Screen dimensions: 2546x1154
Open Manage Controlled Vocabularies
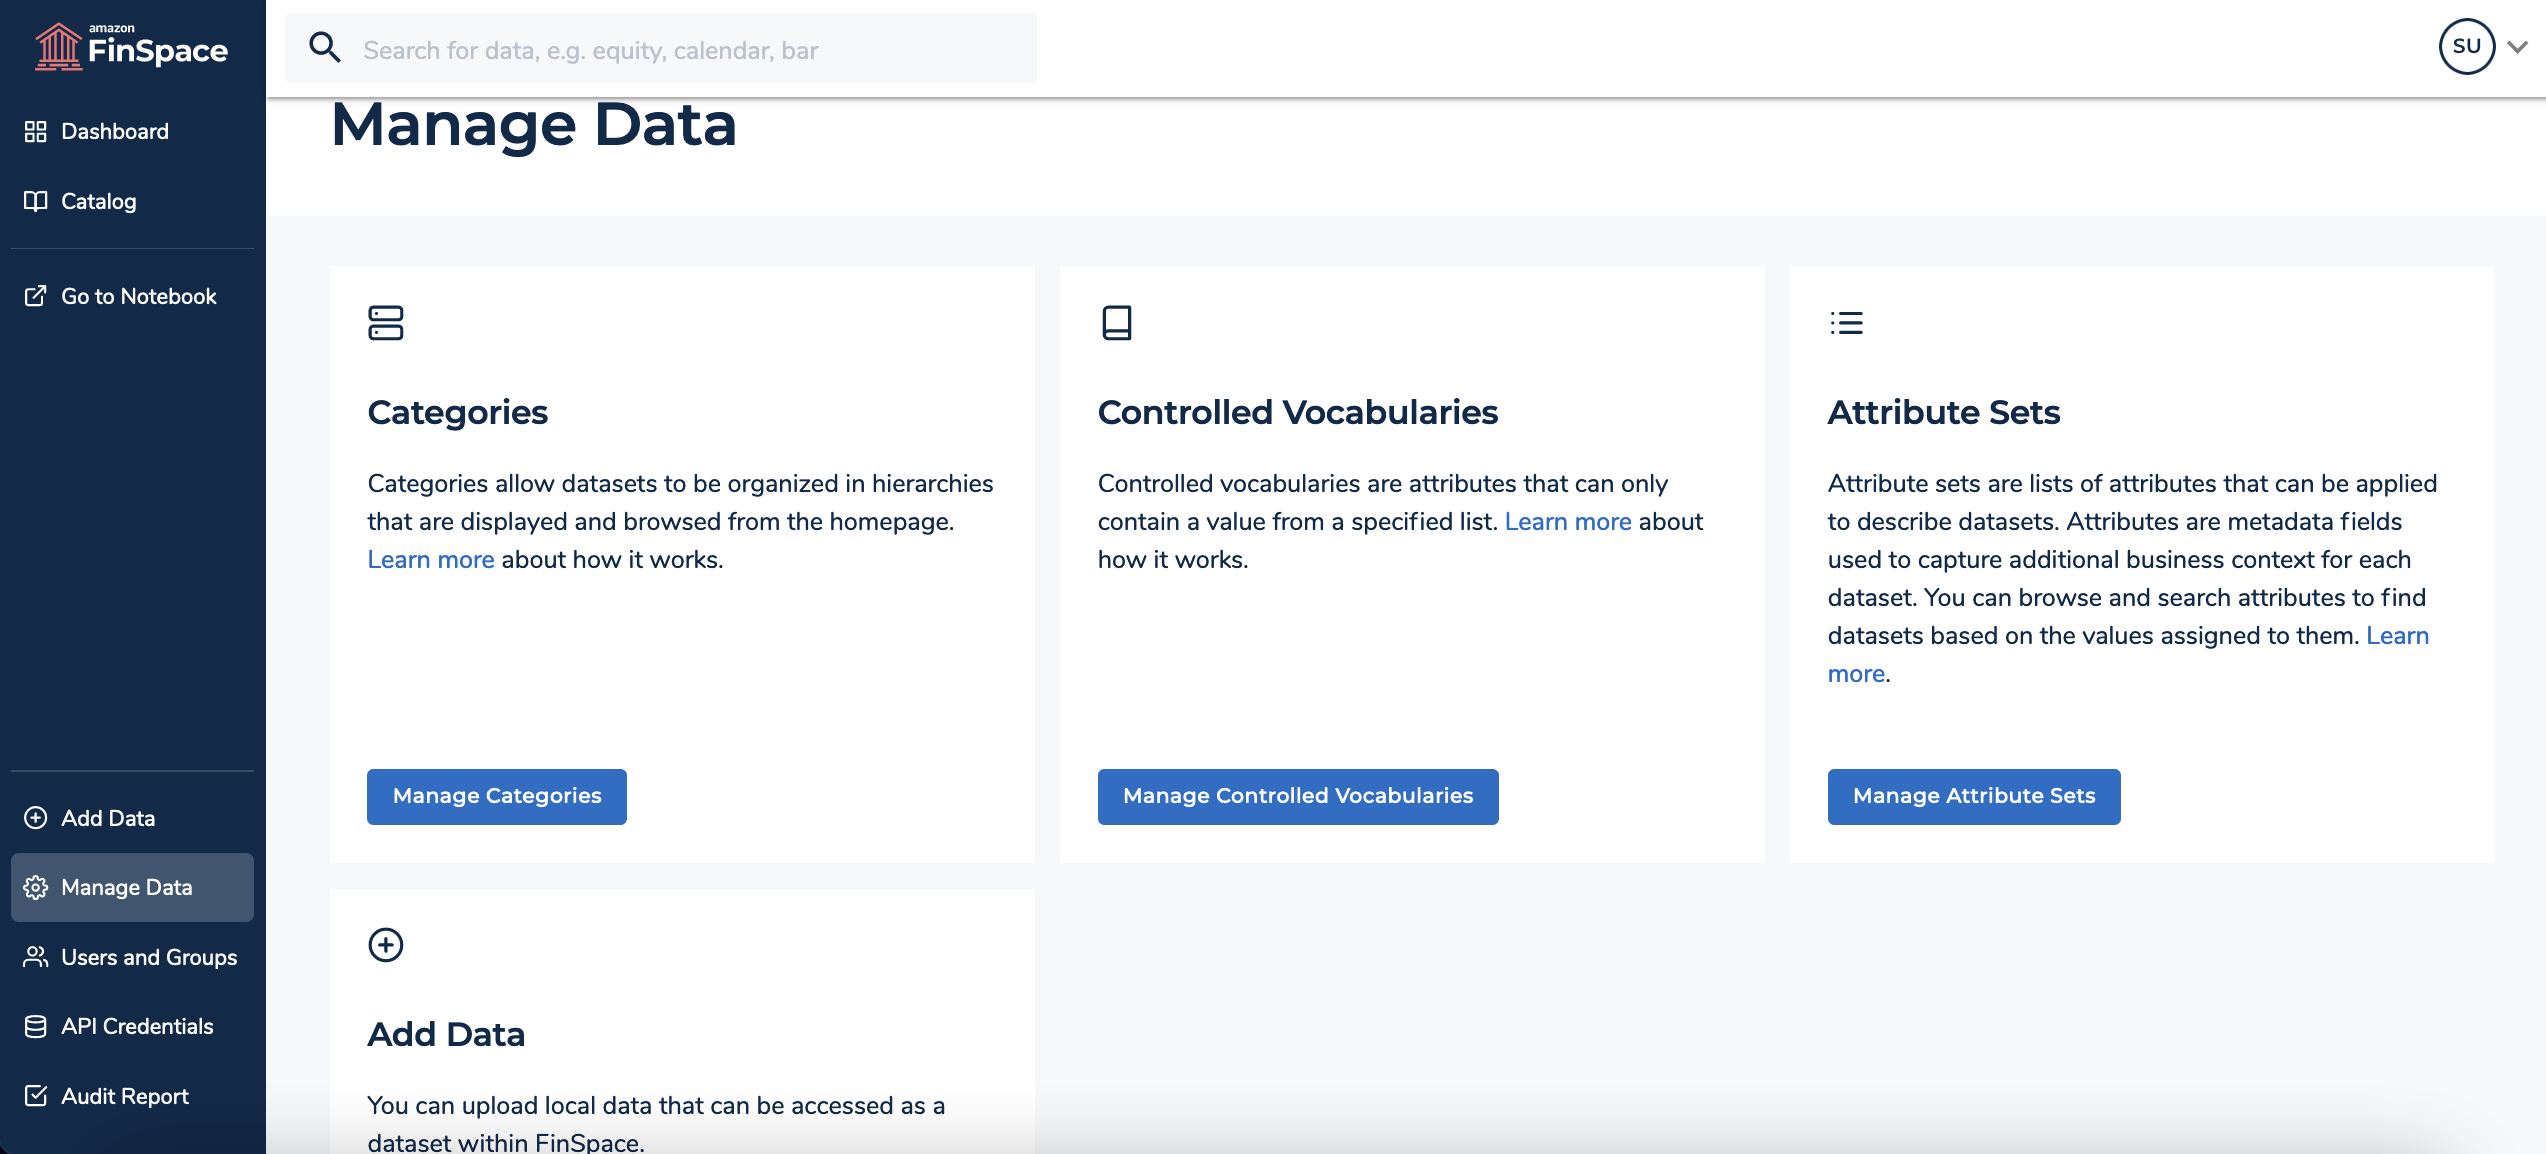pos(1297,795)
